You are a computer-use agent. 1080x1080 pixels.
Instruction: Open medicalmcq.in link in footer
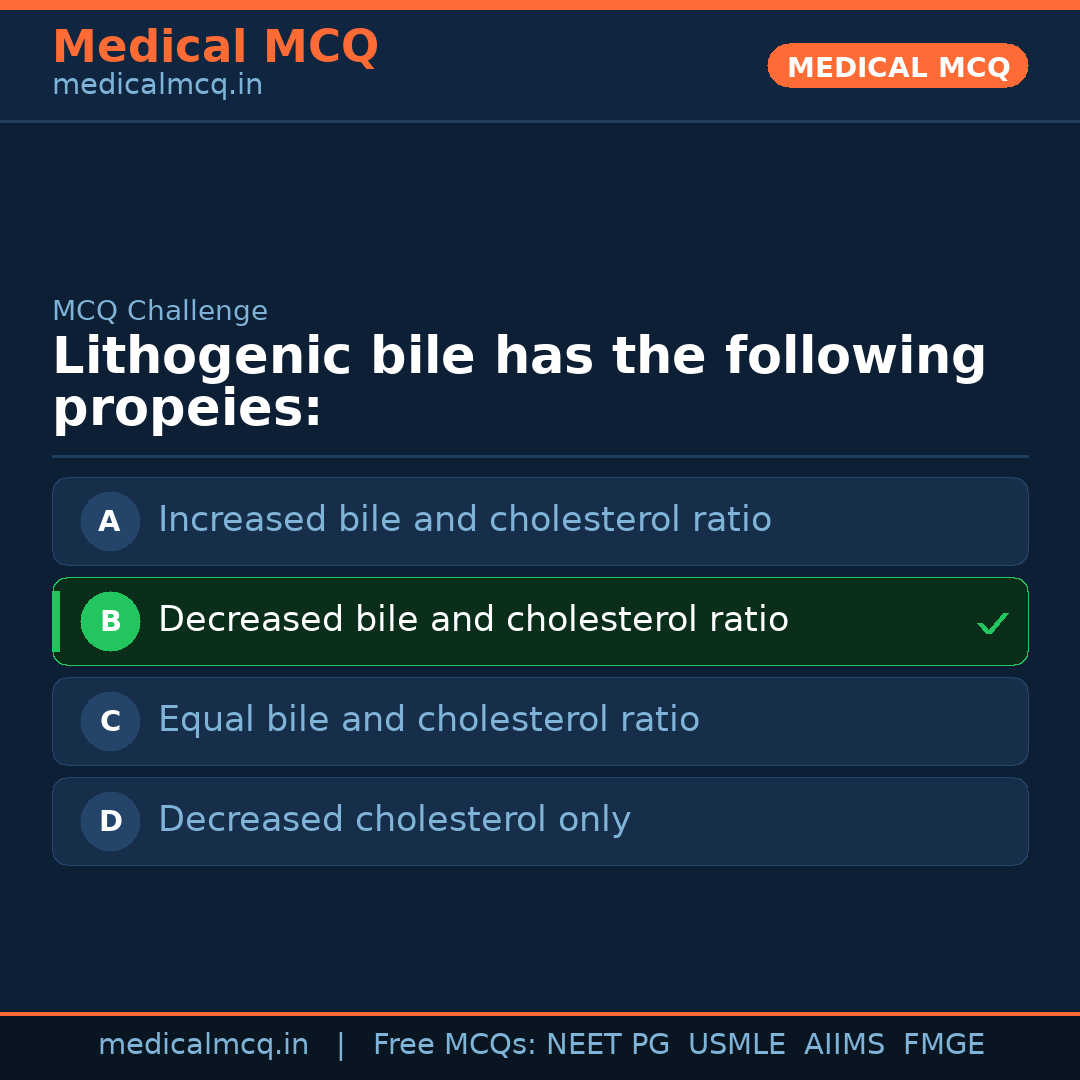203,1045
